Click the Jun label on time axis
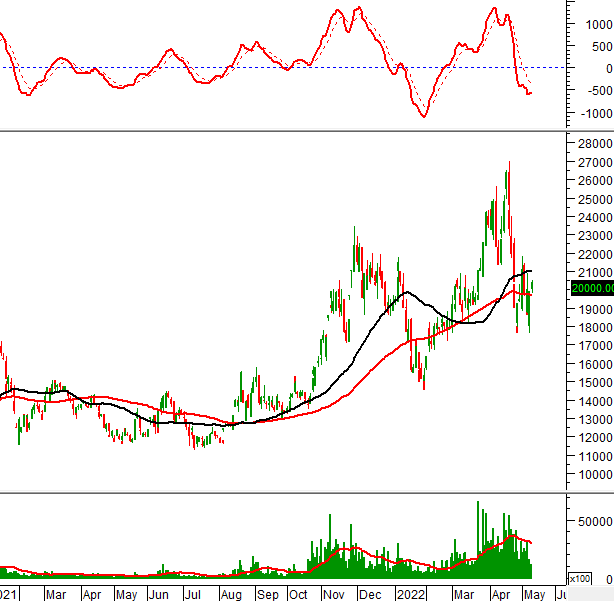 pos(160,594)
